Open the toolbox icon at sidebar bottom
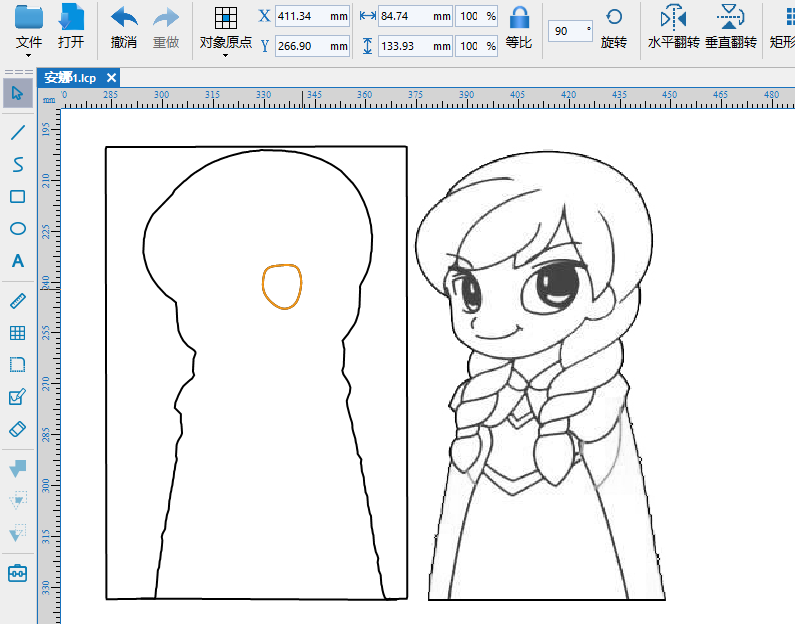 pyautogui.click(x=18, y=573)
